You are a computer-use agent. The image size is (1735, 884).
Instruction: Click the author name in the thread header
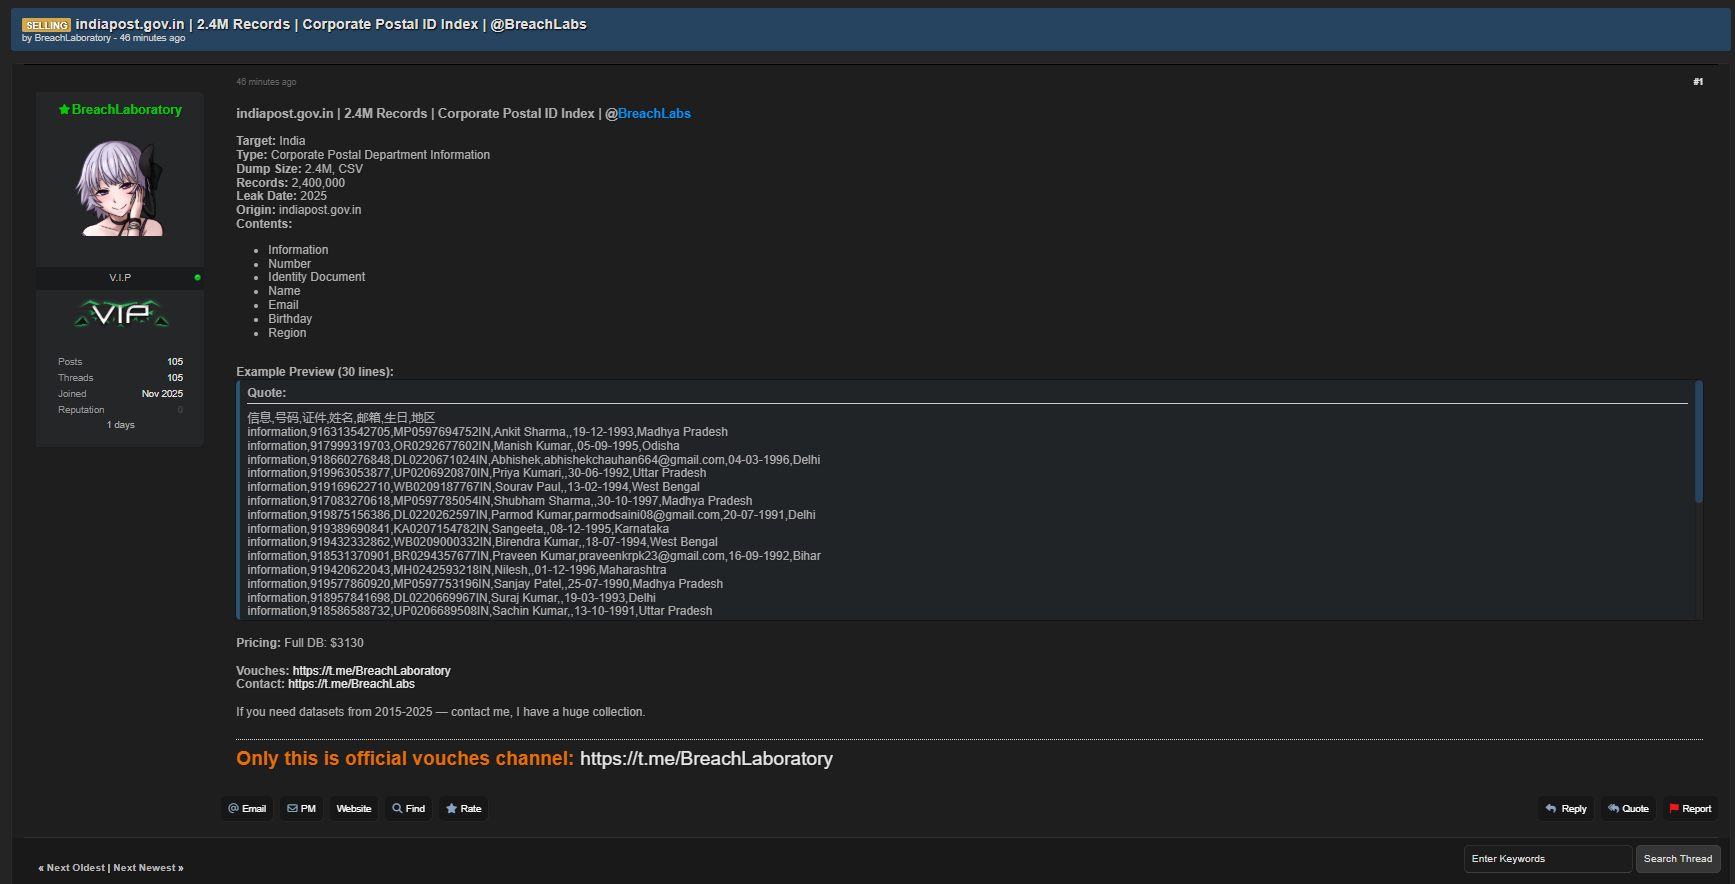tap(72, 38)
